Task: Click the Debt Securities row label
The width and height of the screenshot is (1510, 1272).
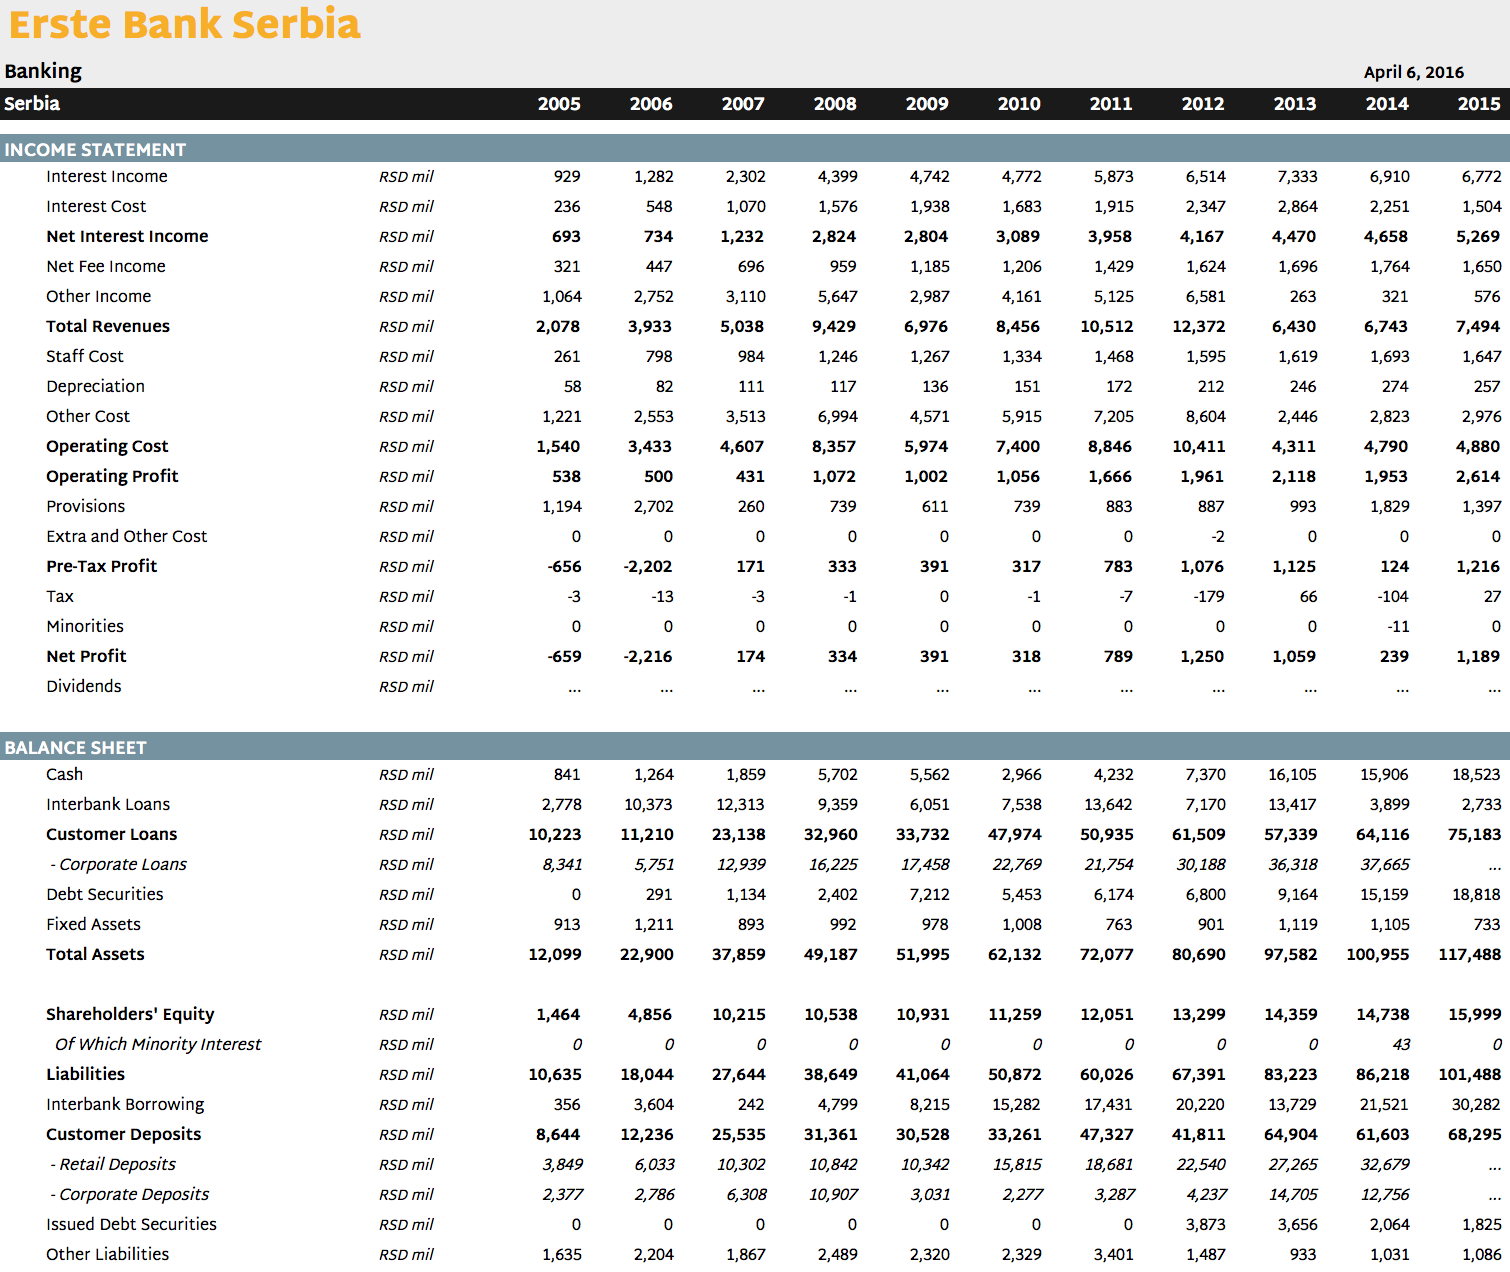Action: click(105, 895)
